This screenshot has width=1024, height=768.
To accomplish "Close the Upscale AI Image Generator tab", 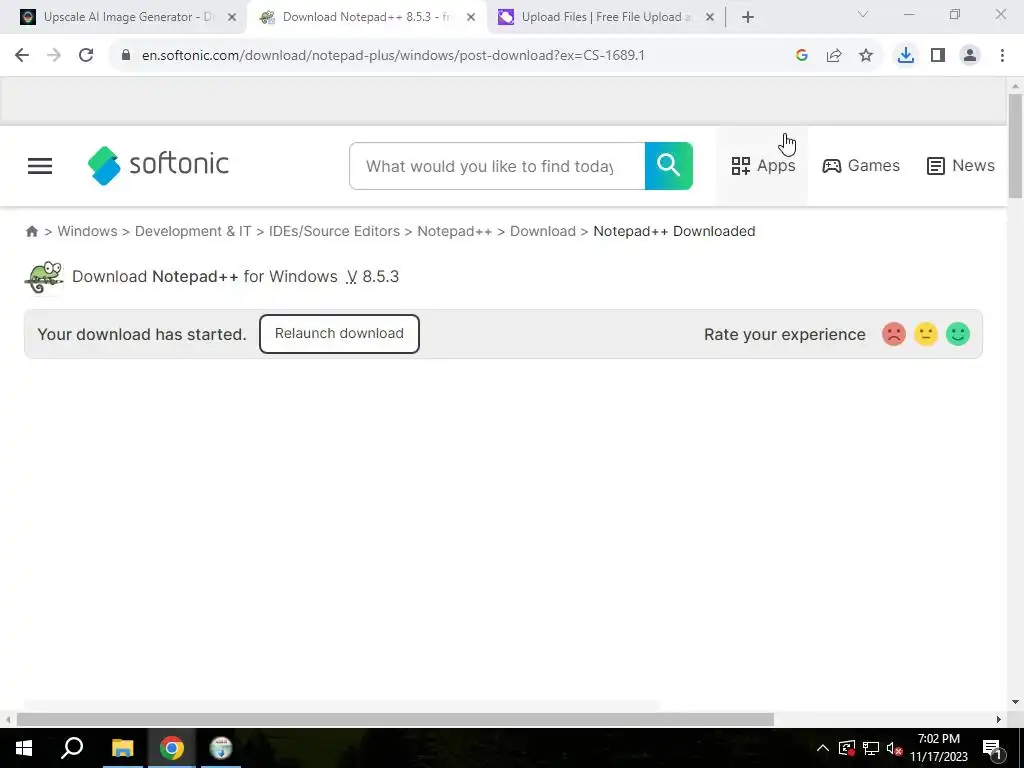I will pyautogui.click(x=232, y=18).
